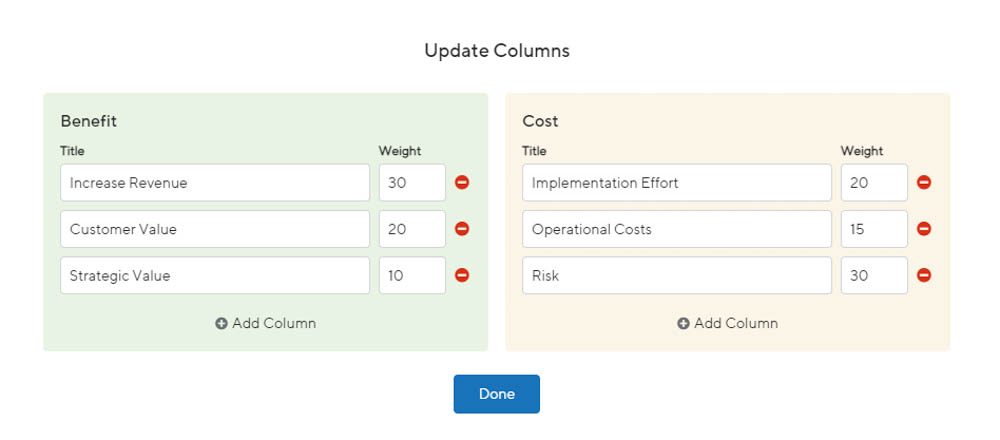The image size is (1000, 440).
Task: Edit the Implementation Effort title field
Action: [676, 183]
